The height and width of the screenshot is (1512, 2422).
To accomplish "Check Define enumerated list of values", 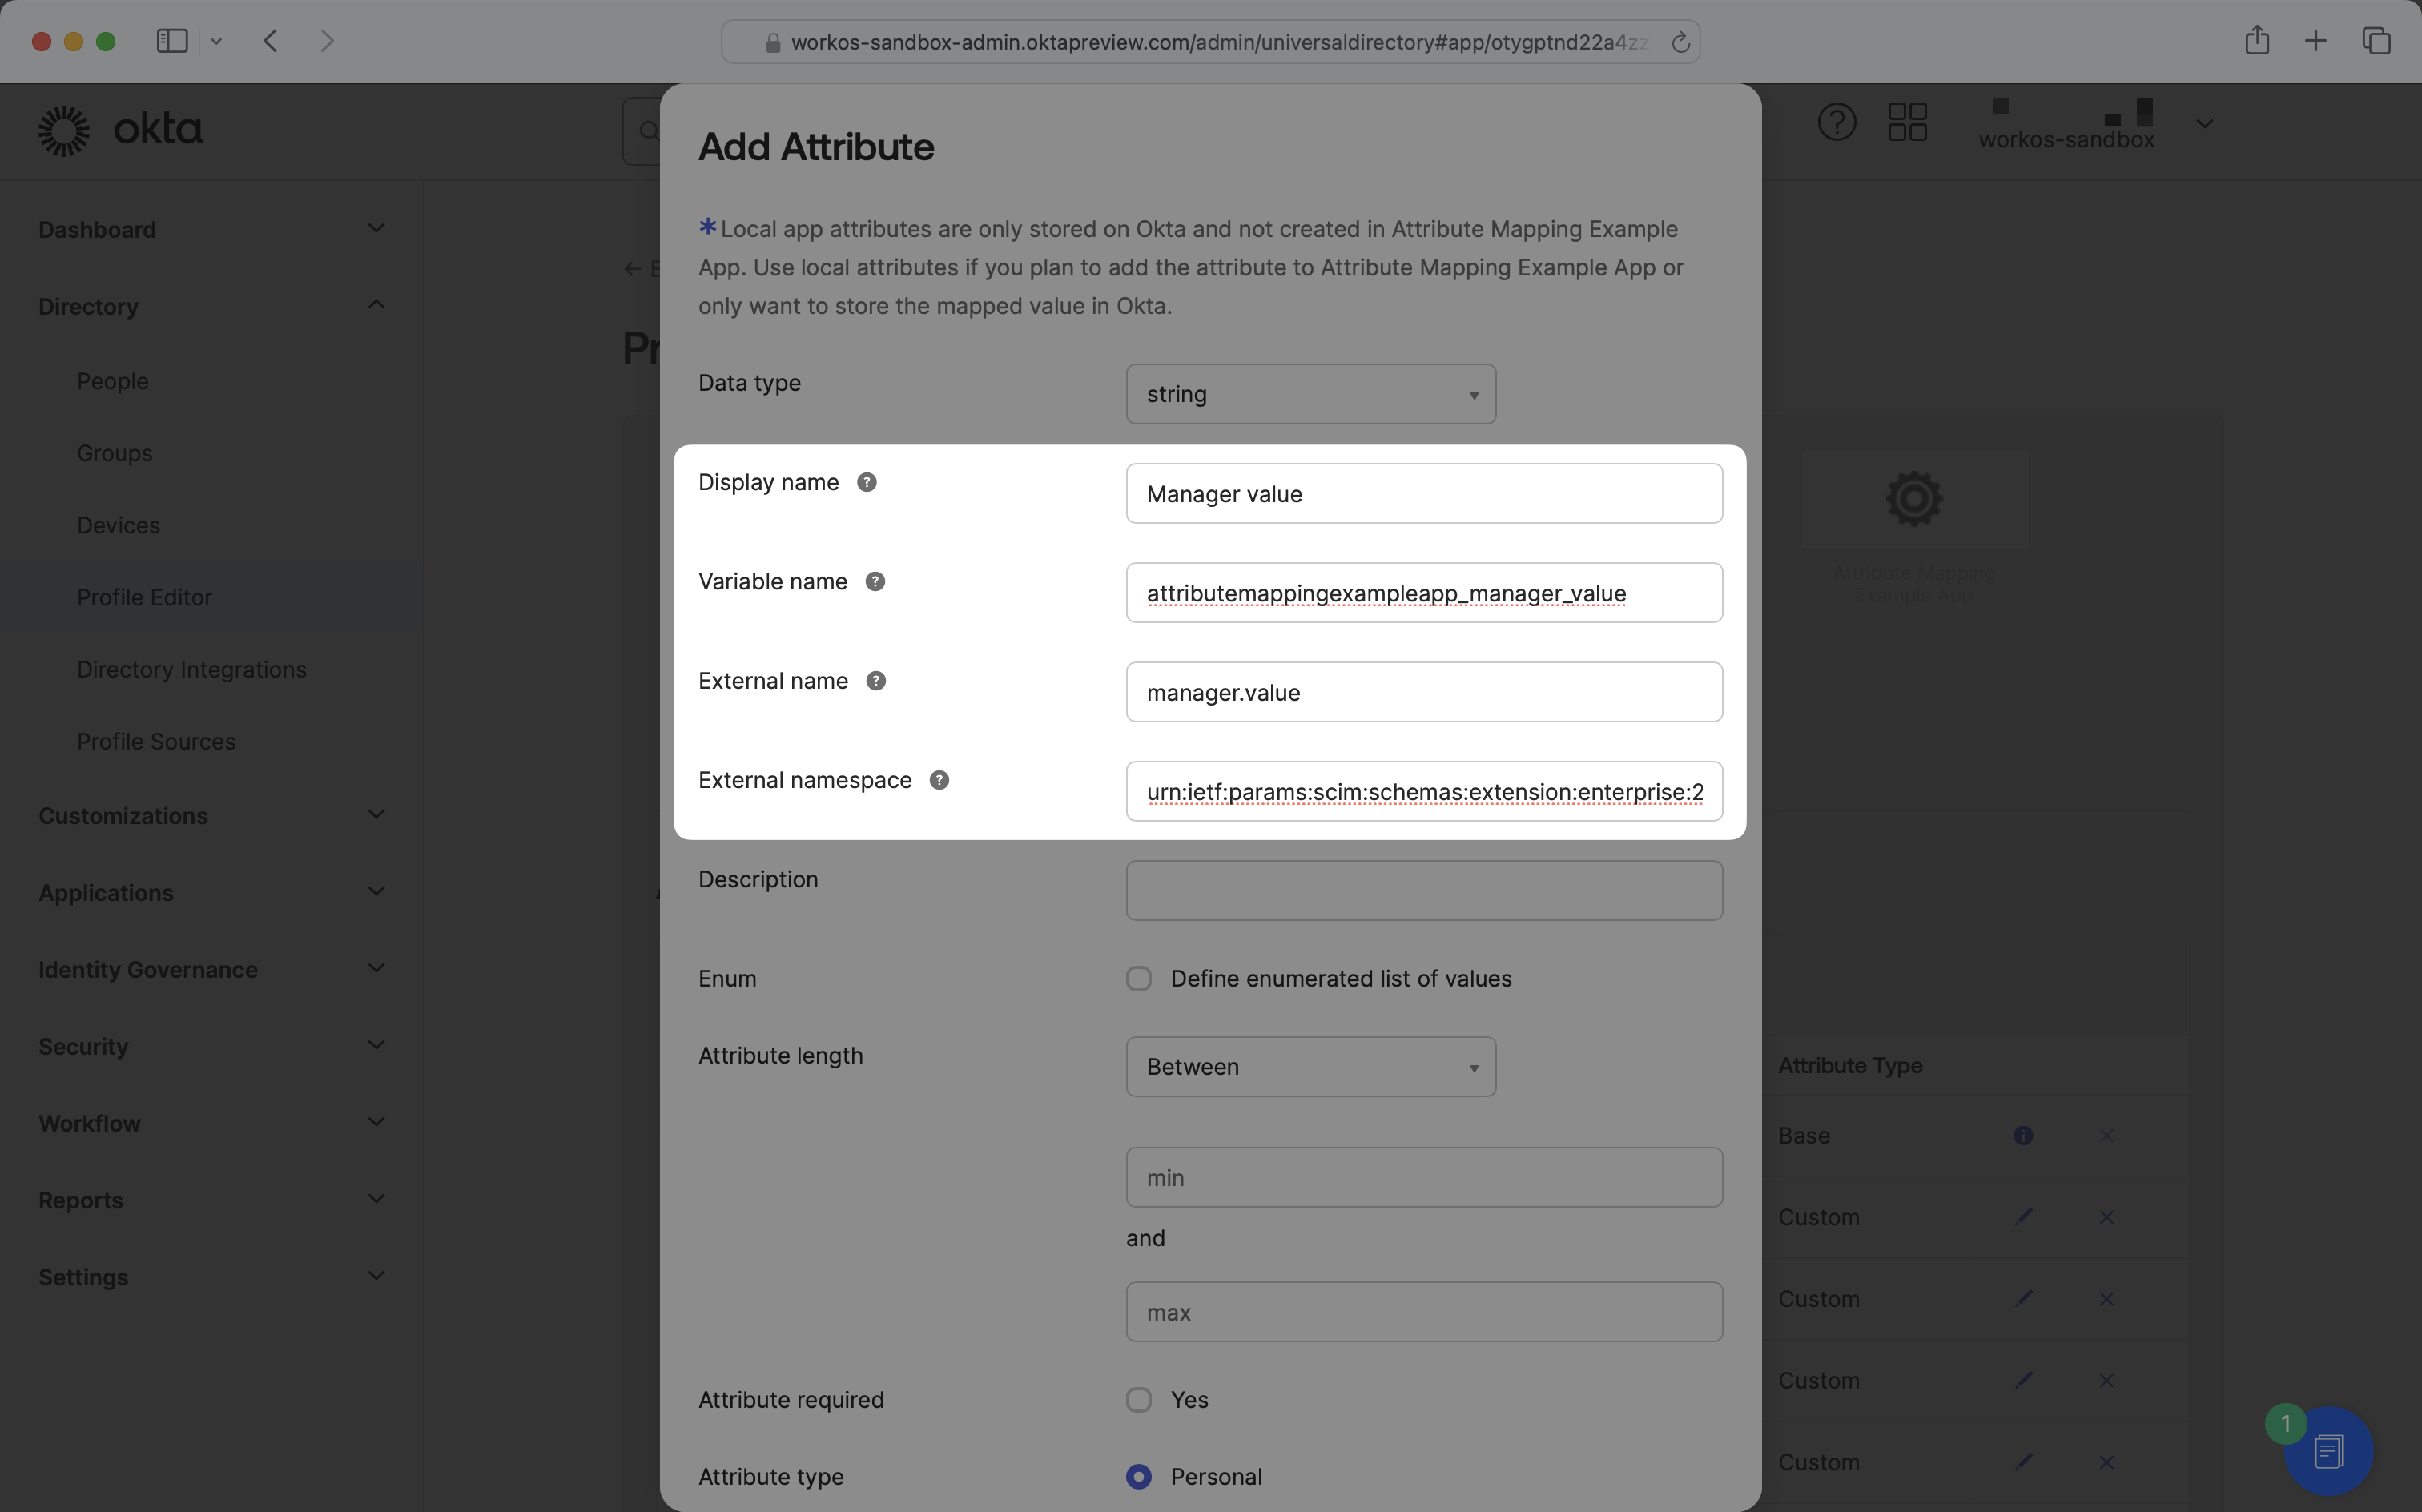I will pos(1139,978).
